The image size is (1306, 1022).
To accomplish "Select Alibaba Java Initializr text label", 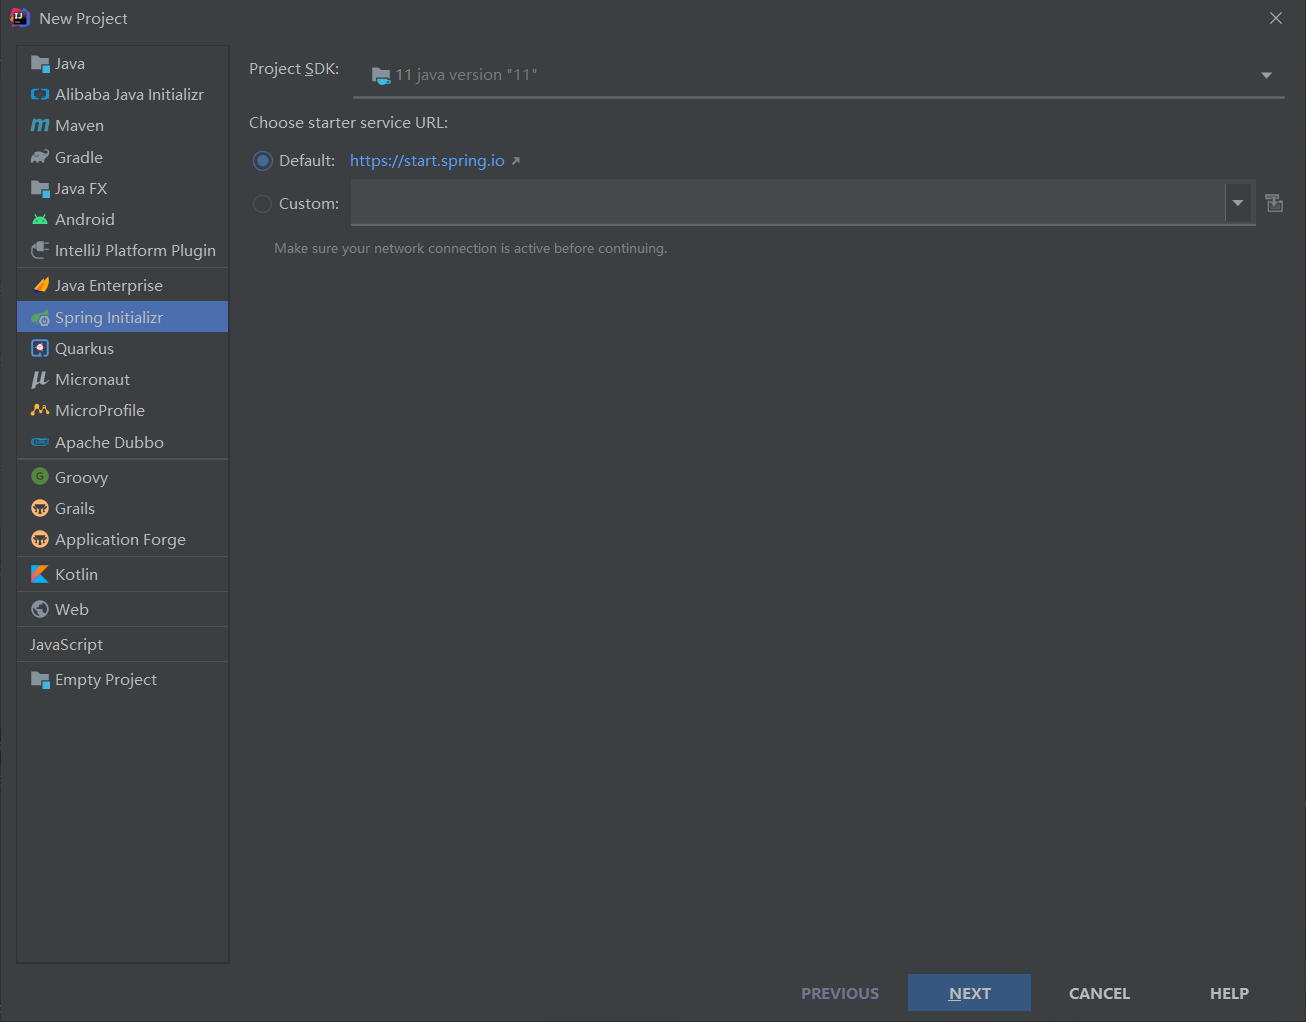I will 129,95.
